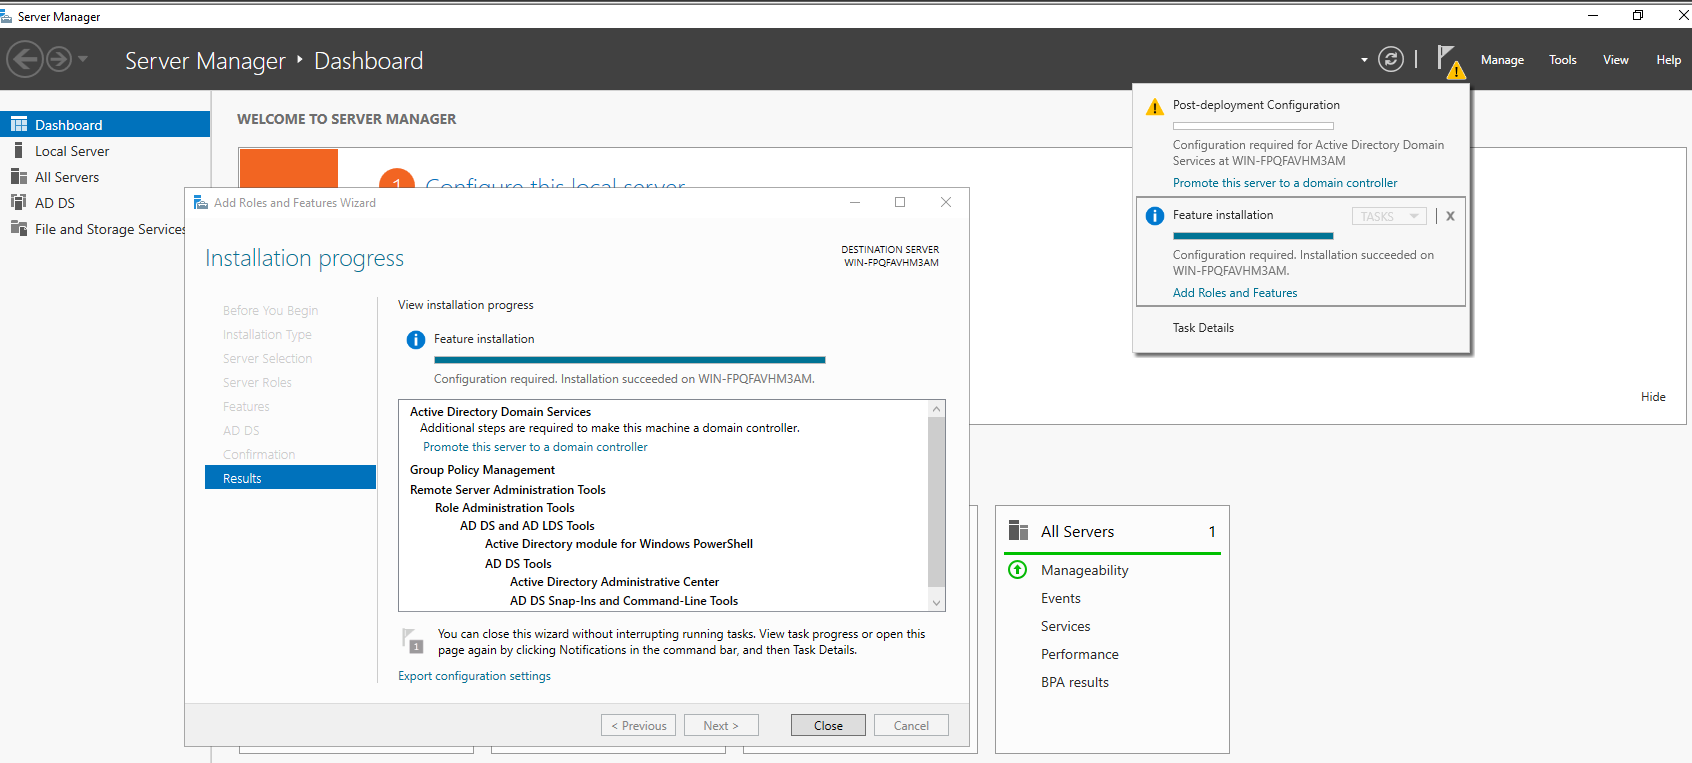This screenshot has width=1692, height=763.
Task: Open the Manage menu
Action: pyautogui.click(x=1502, y=60)
